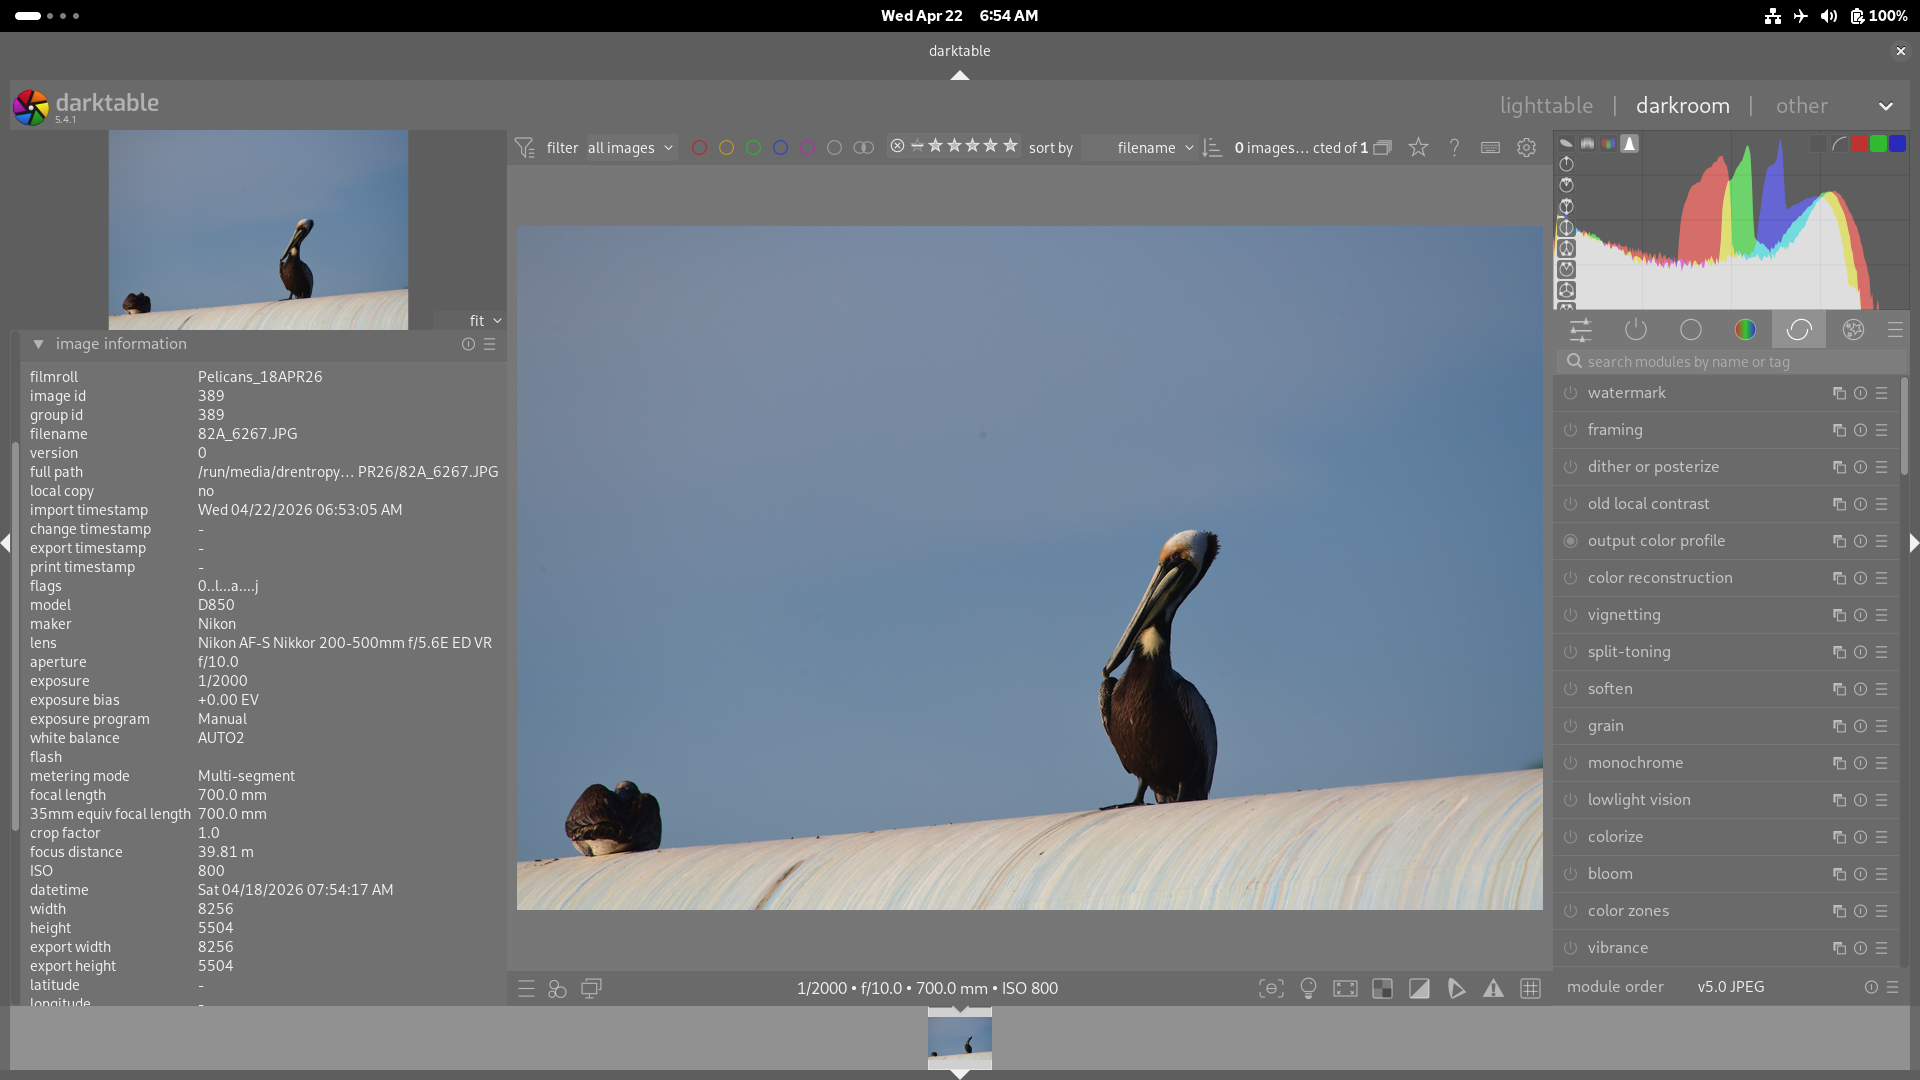Image resolution: width=1920 pixels, height=1080 pixels.
Task: Click the thumbnail overlays star icon
Action: point(1418,148)
